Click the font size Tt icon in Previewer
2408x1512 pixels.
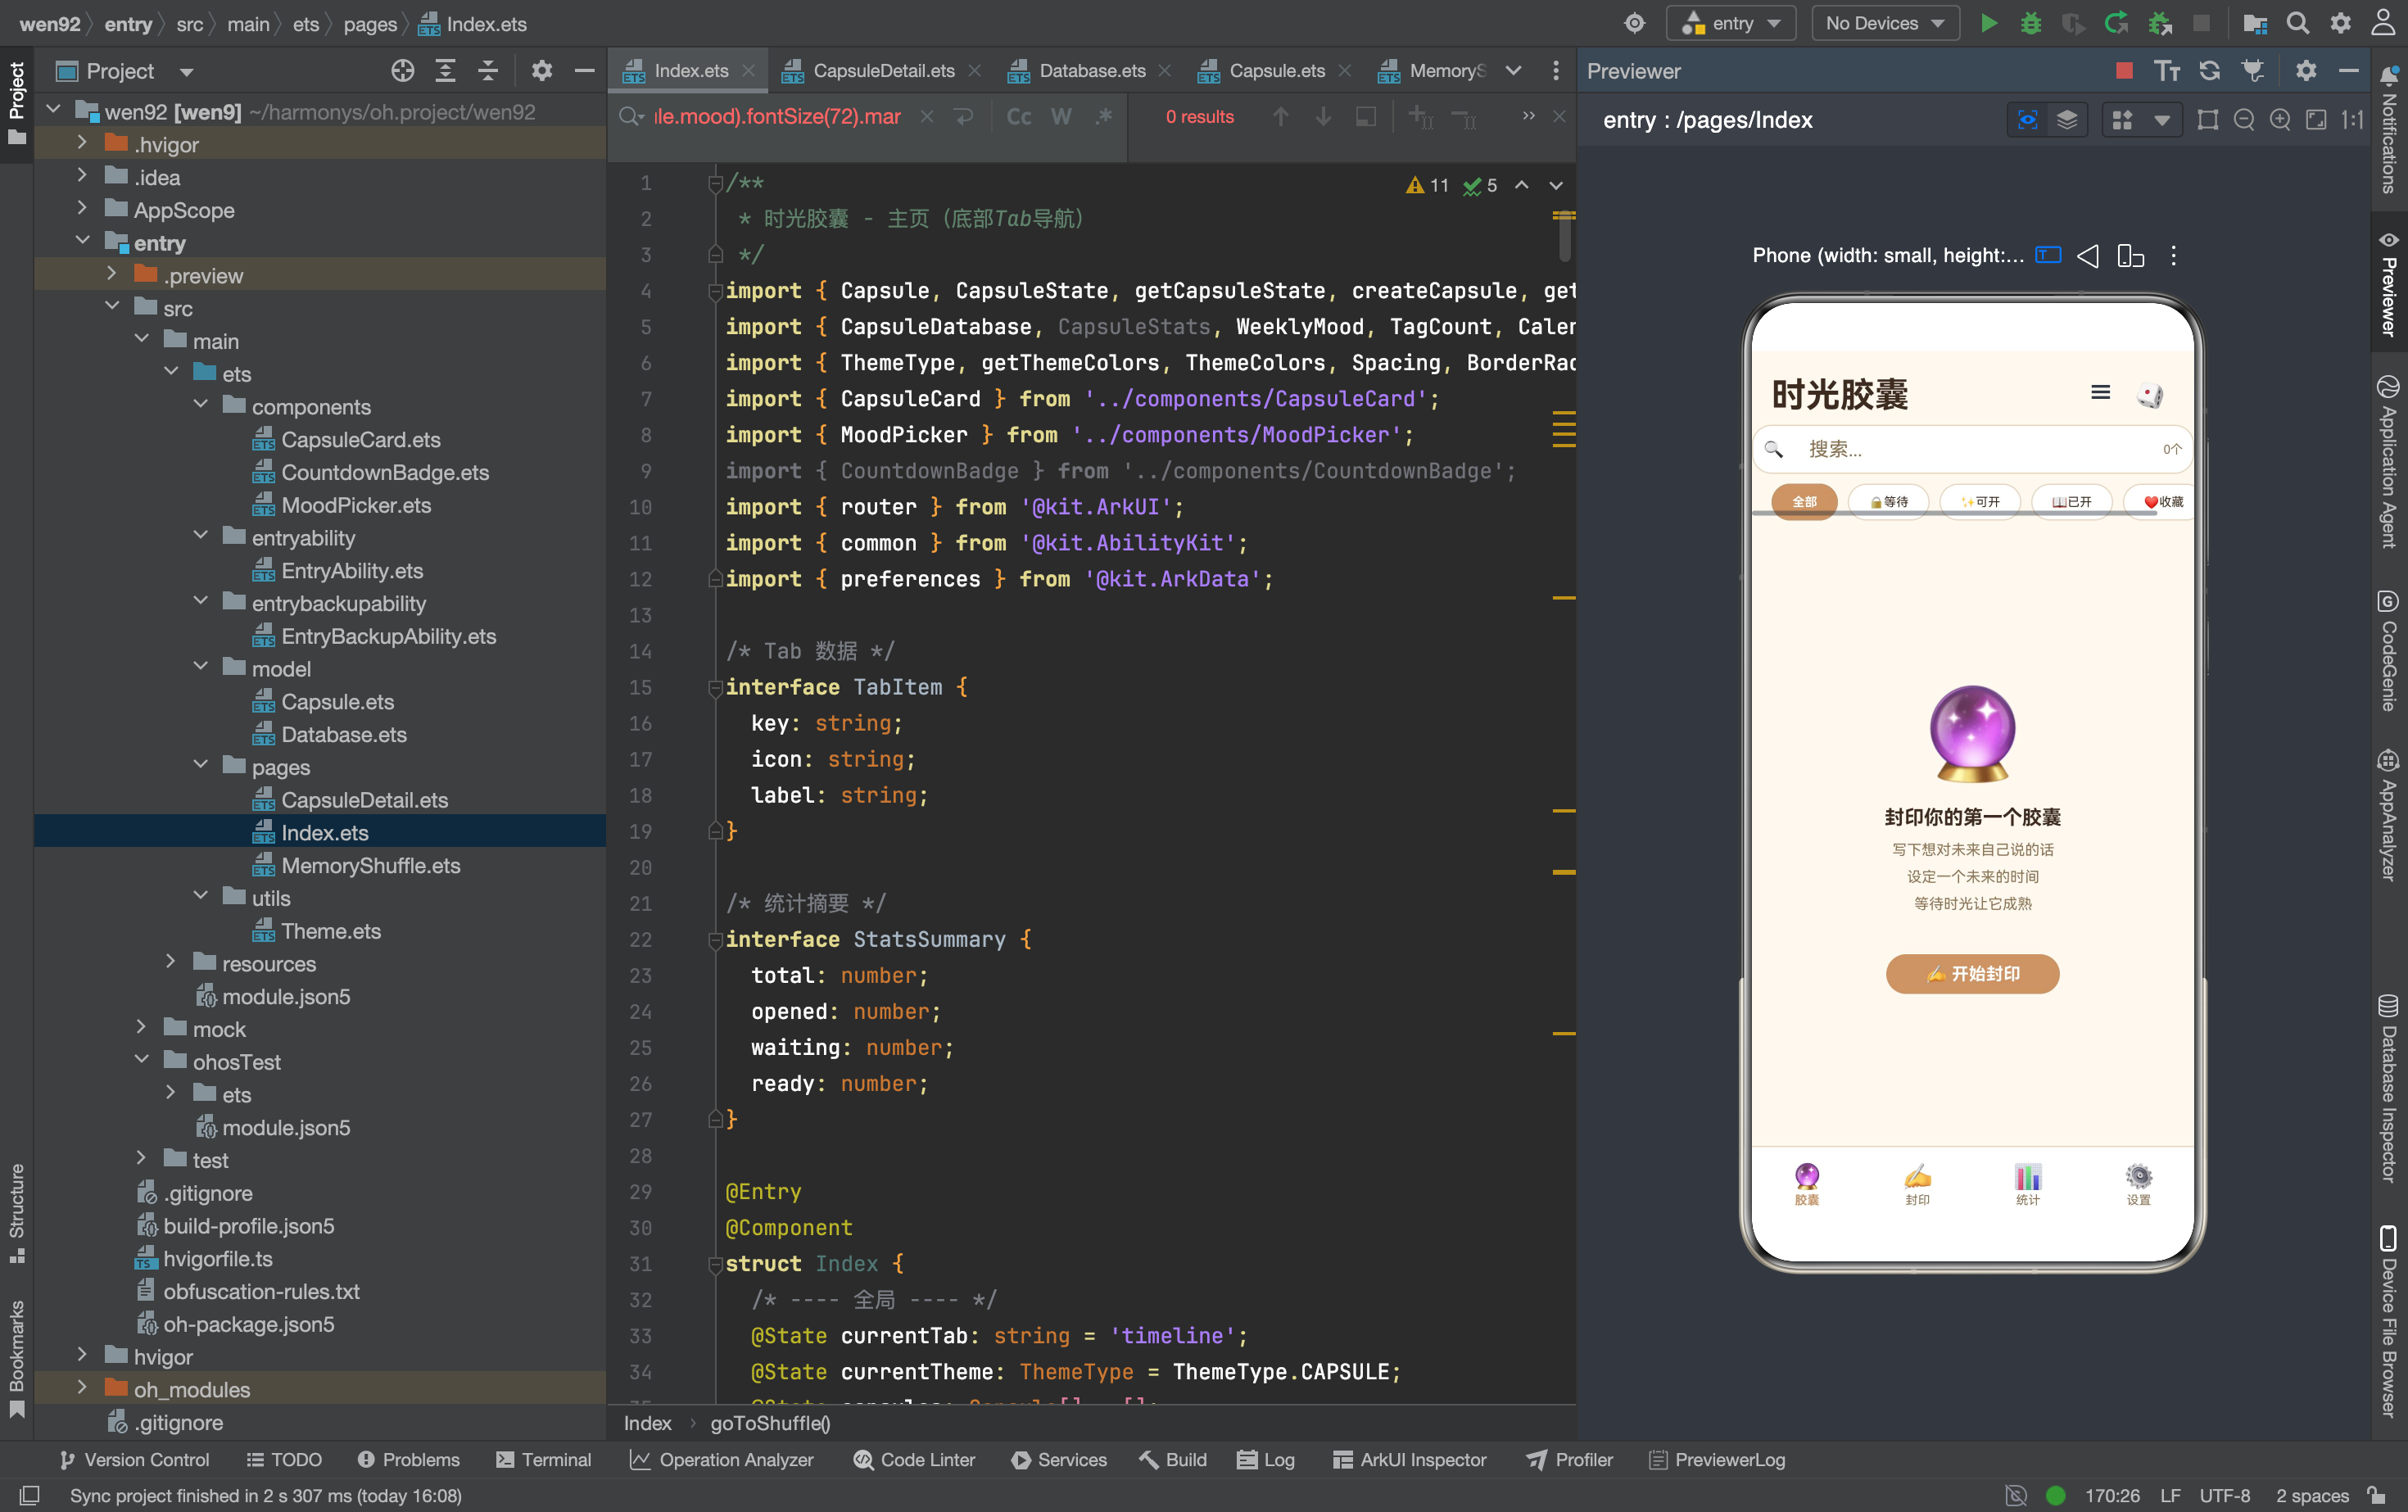(x=2167, y=70)
